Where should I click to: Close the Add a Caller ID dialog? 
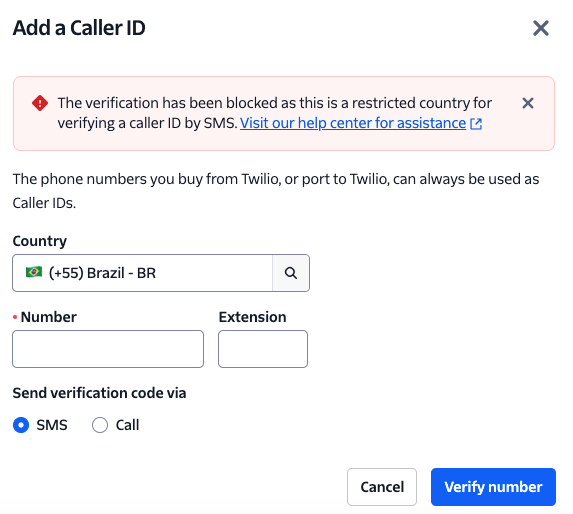(540, 28)
